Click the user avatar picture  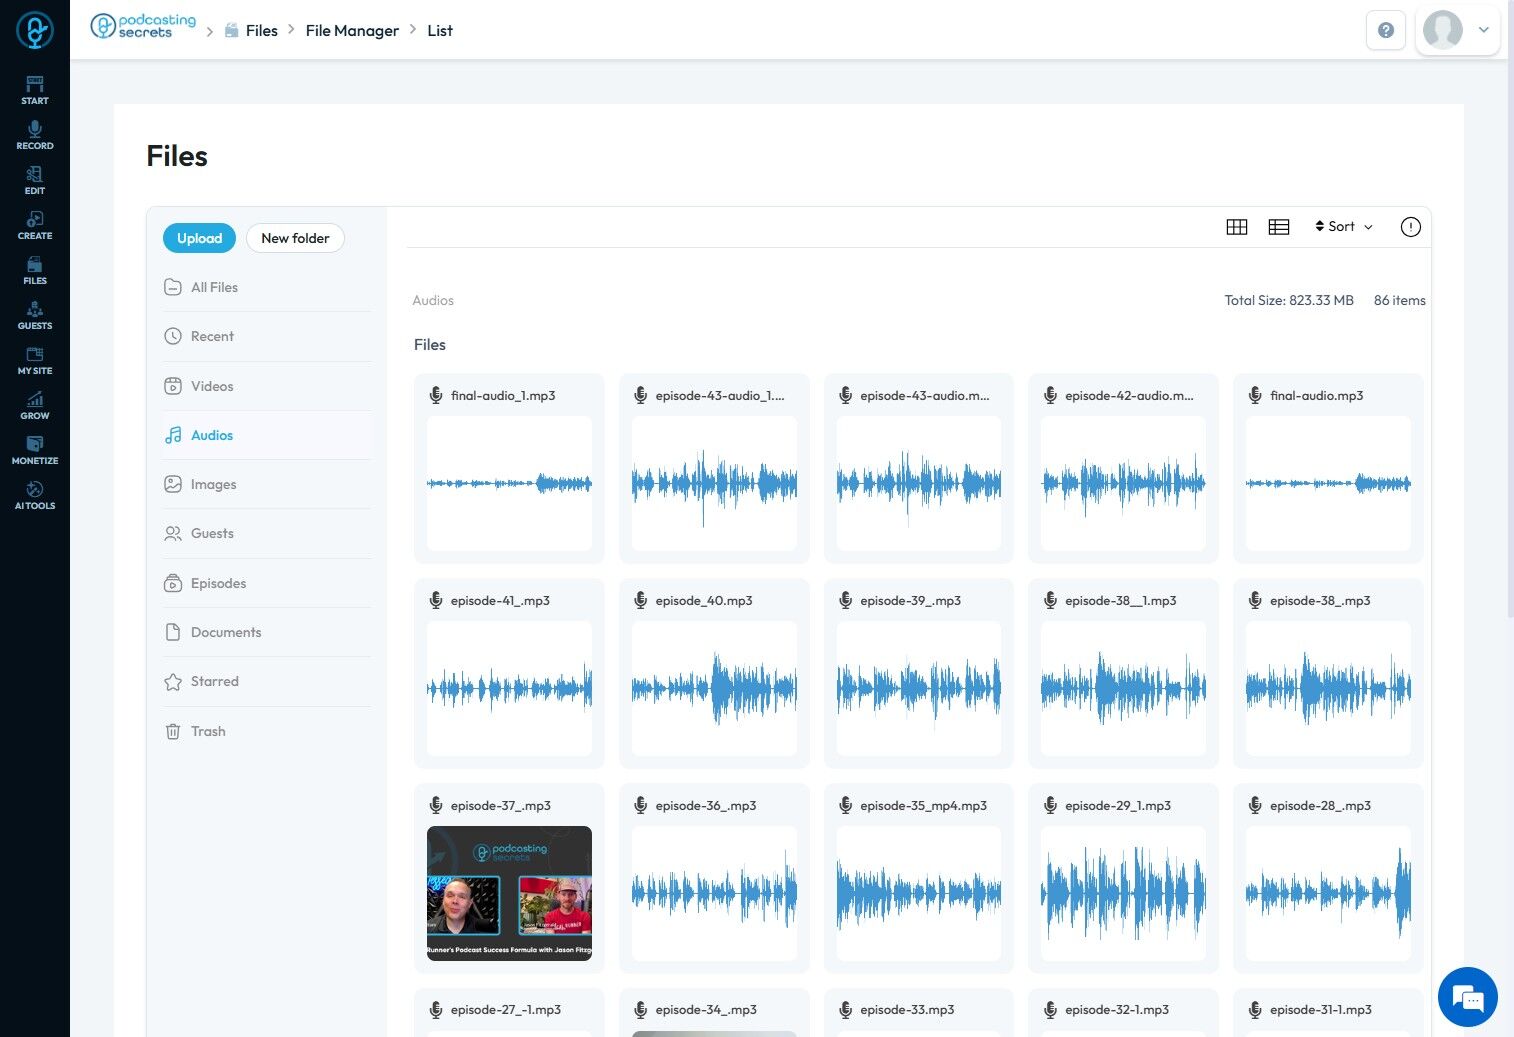pyautogui.click(x=1443, y=30)
